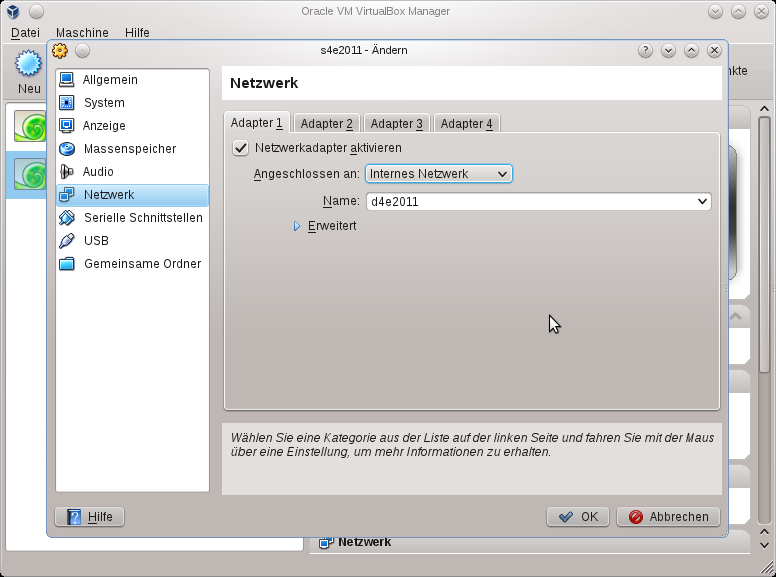The height and width of the screenshot is (577, 776).
Task: Click the Audio speaker icon
Action: coord(66,171)
